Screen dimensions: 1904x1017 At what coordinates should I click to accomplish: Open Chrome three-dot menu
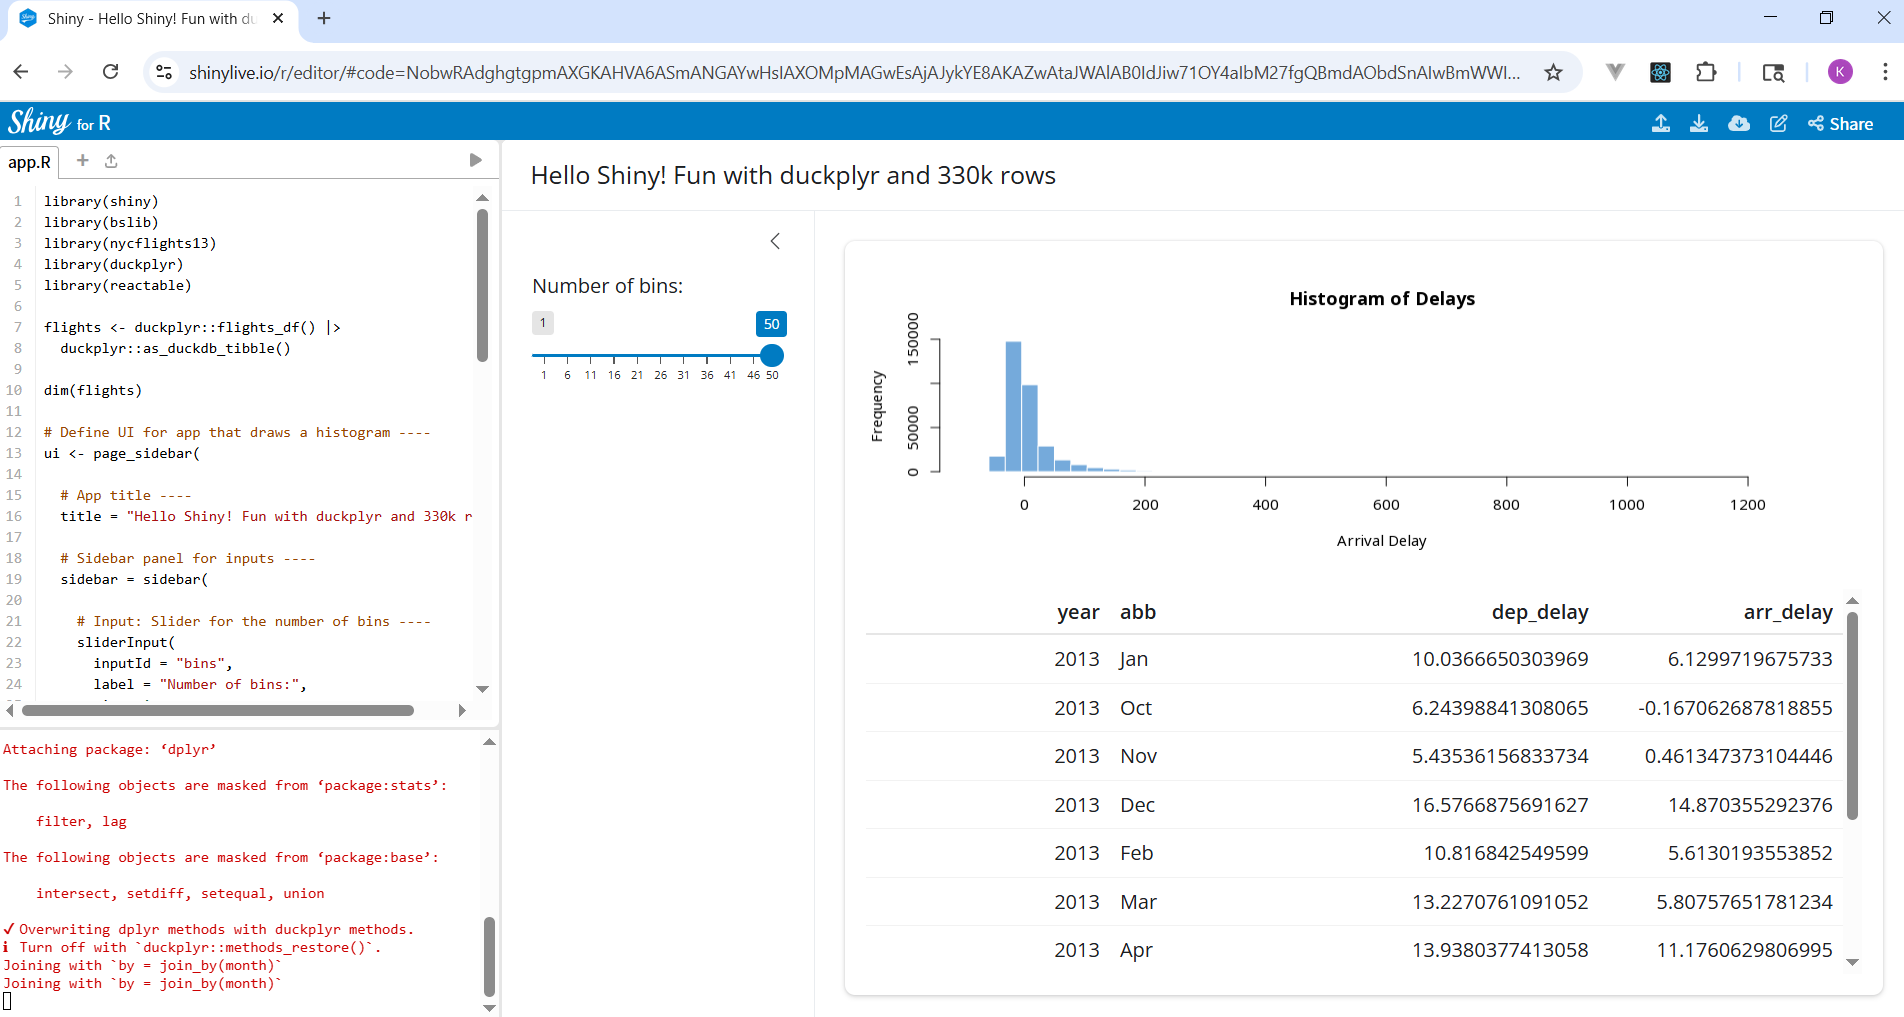1885,72
